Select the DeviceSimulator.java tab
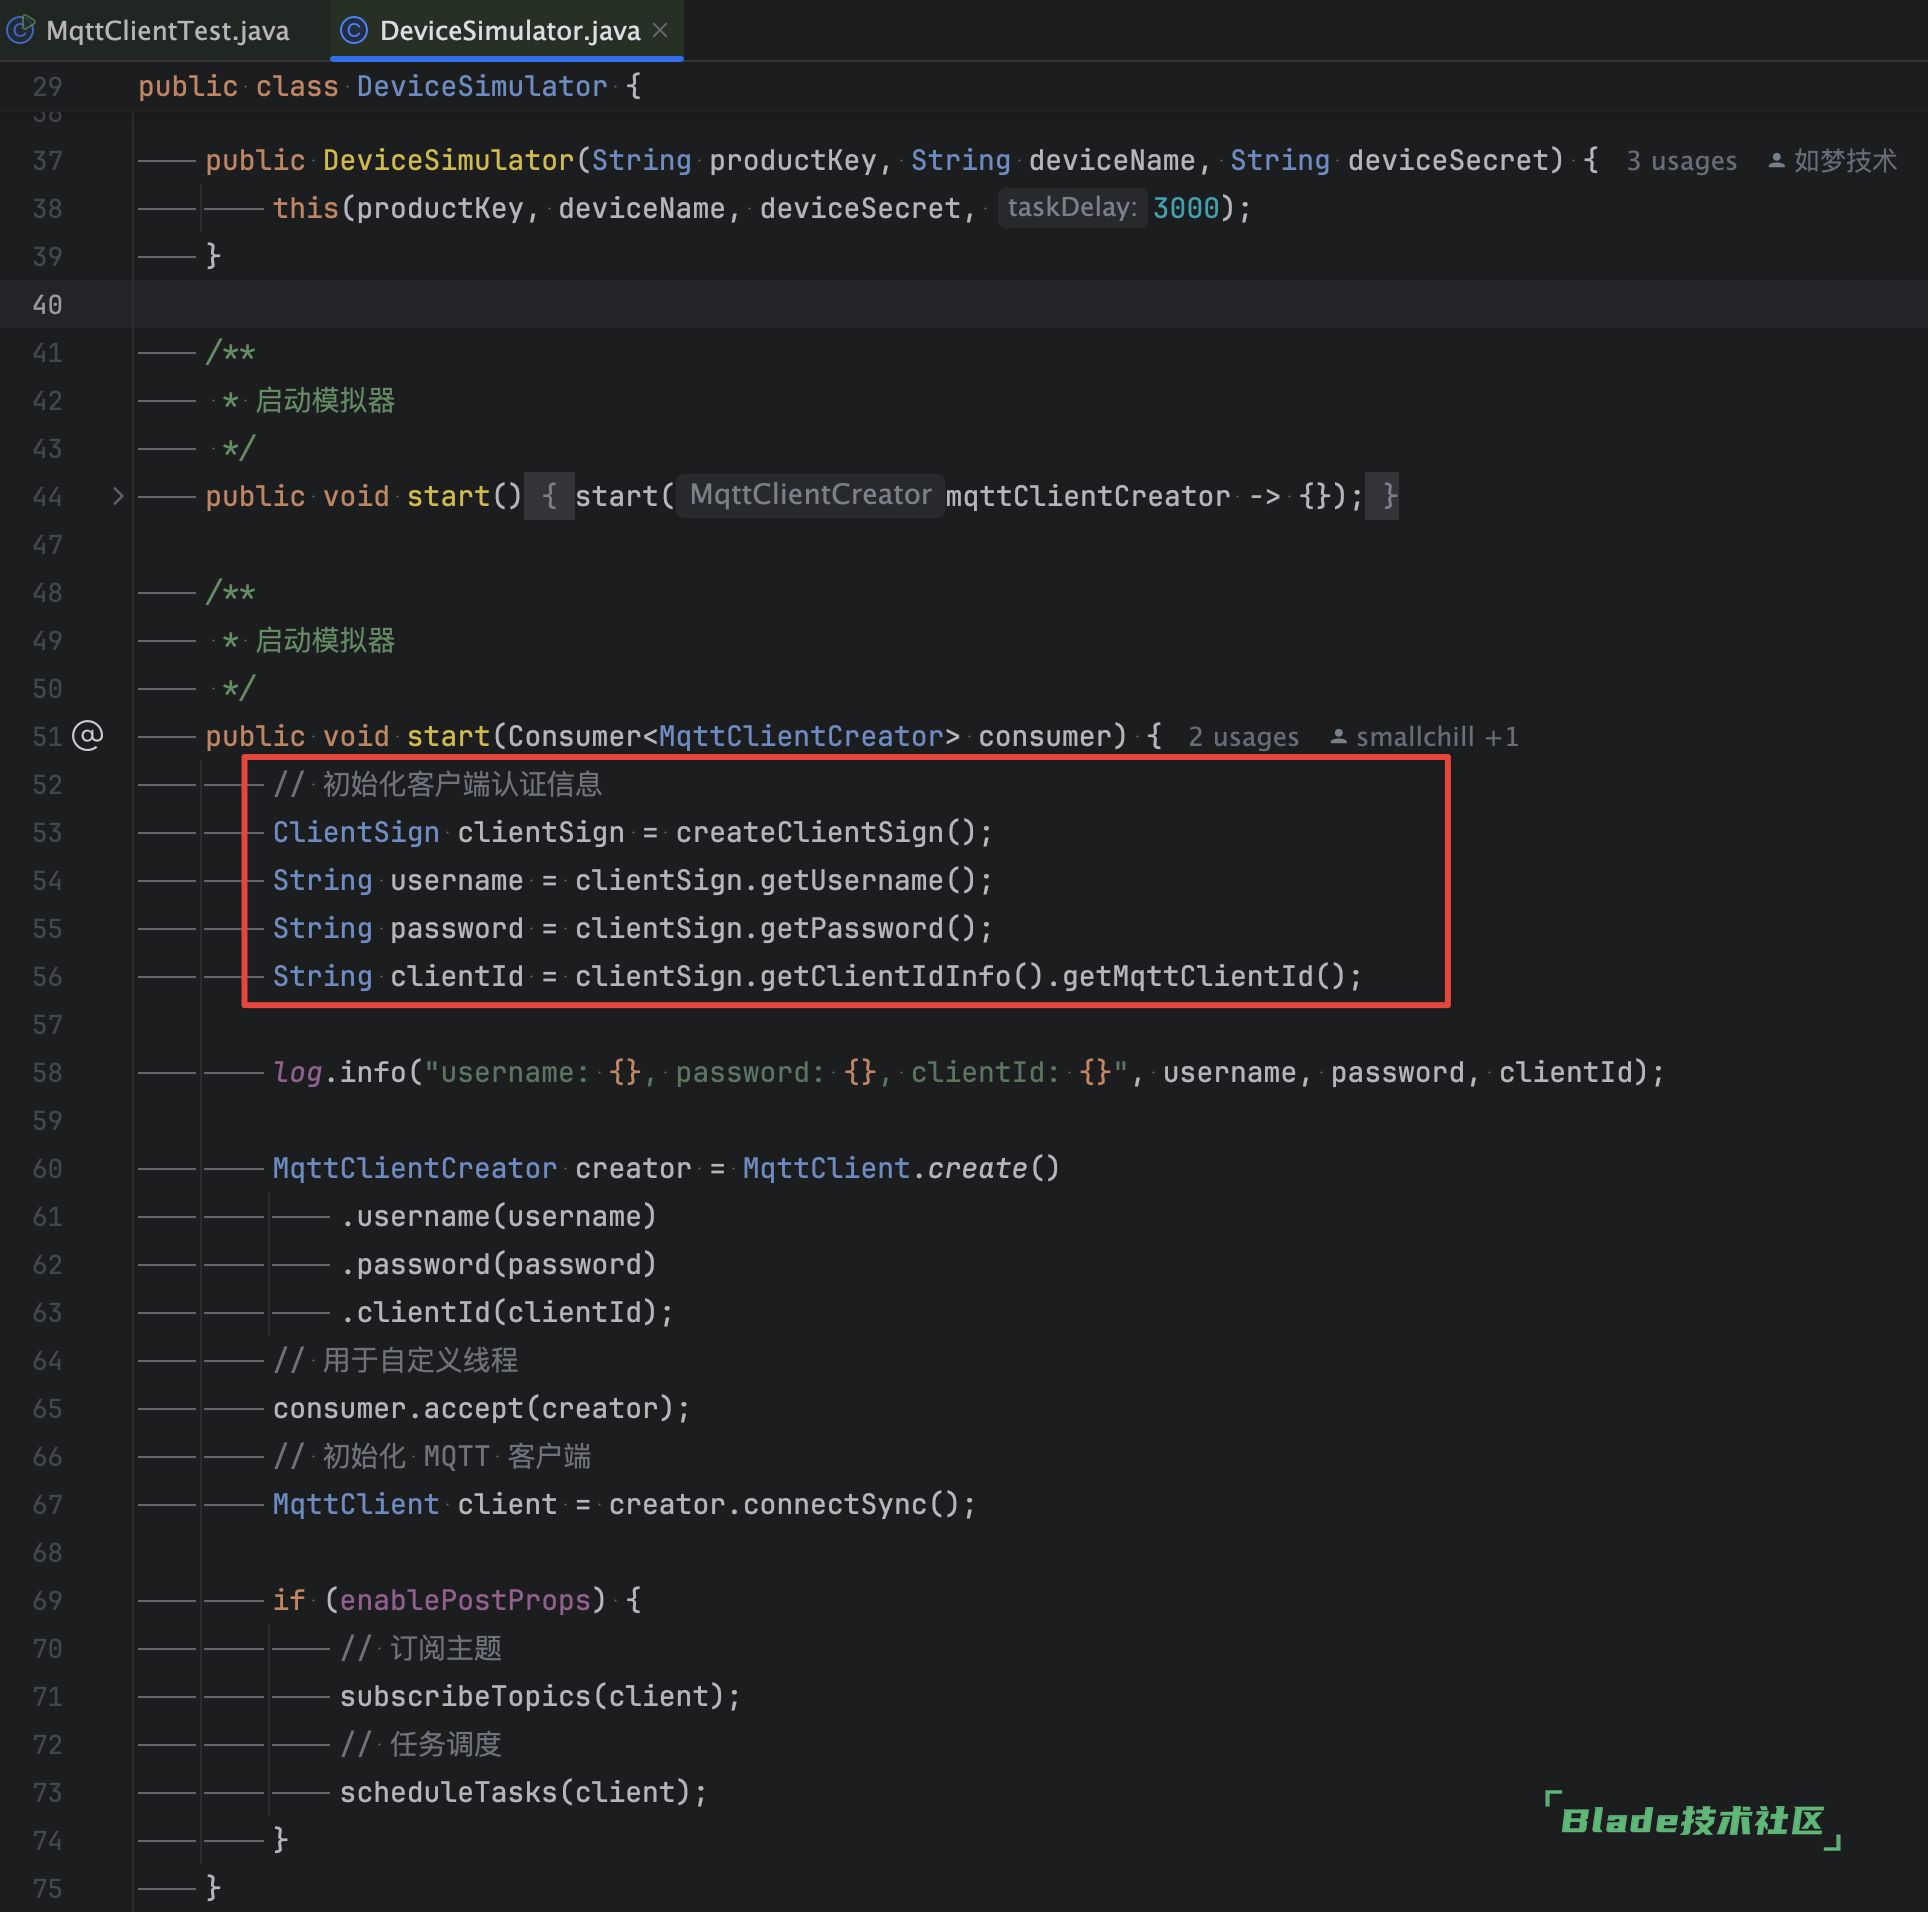 [x=509, y=30]
